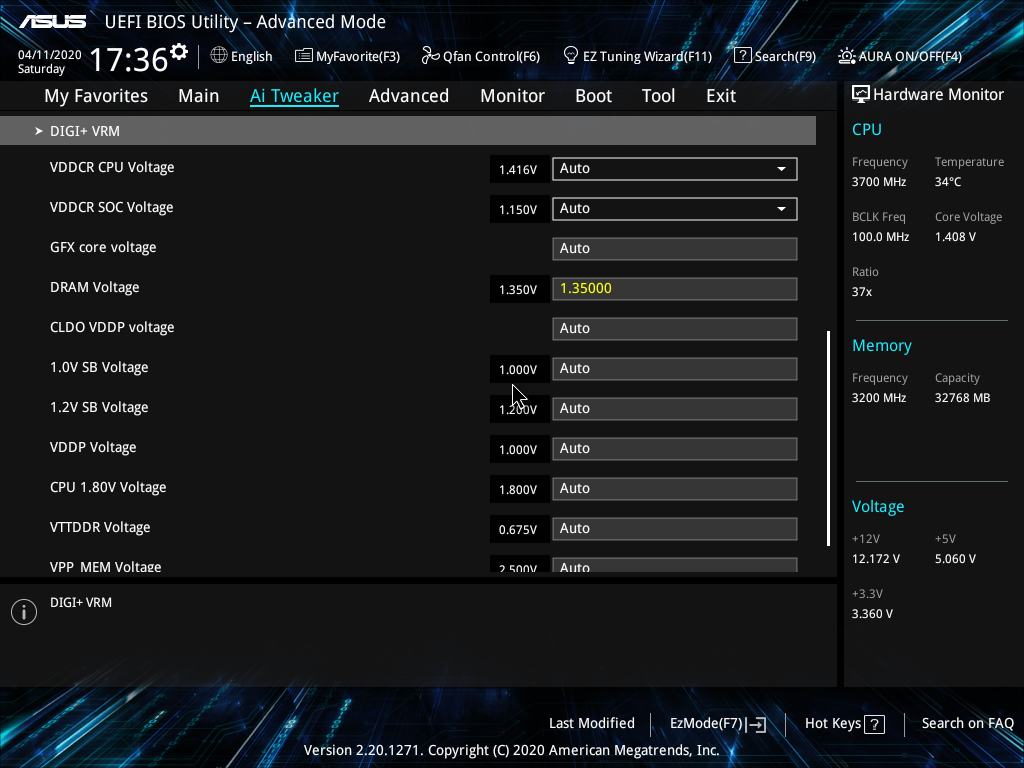Click the MyFavorite list icon

tap(303, 56)
